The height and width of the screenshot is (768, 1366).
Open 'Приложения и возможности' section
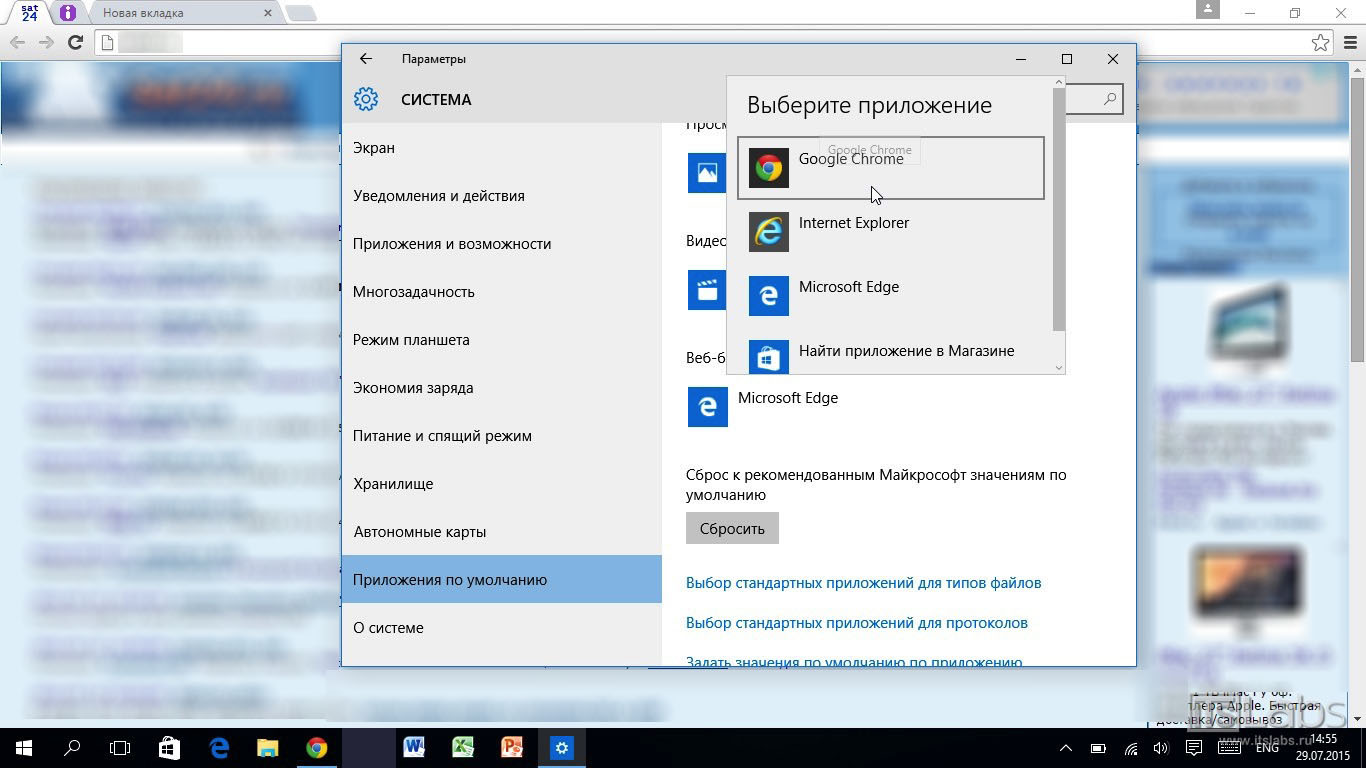coord(501,244)
